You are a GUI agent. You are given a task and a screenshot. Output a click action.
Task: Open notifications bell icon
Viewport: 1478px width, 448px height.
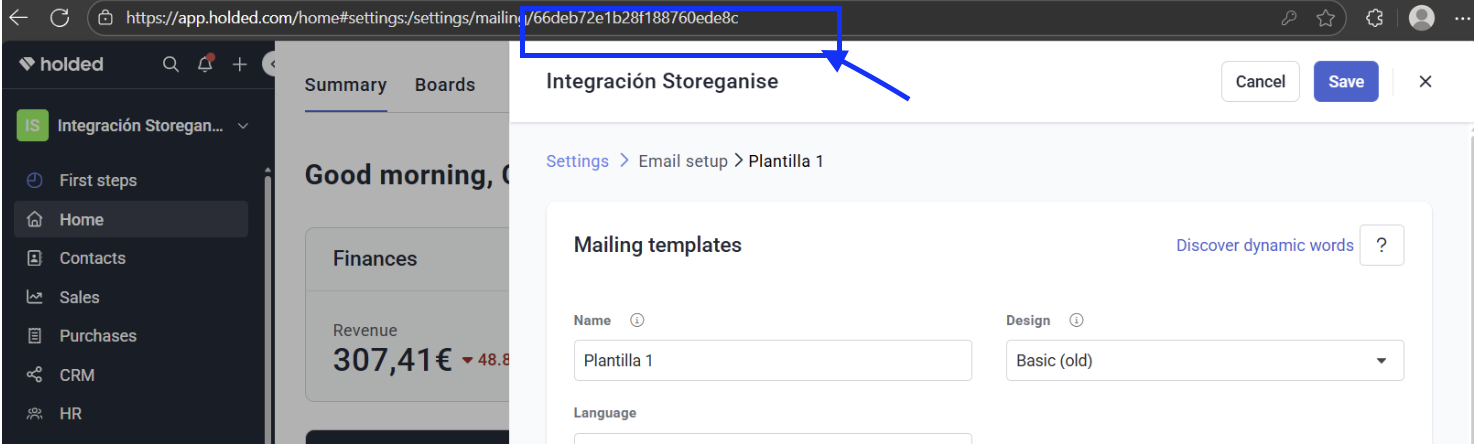tap(205, 64)
